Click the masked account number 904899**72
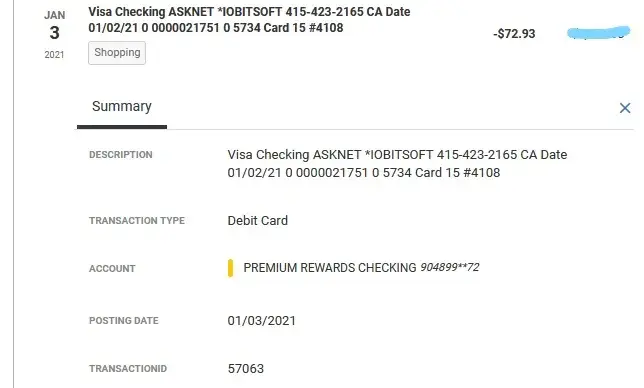 tap(449, 267)
